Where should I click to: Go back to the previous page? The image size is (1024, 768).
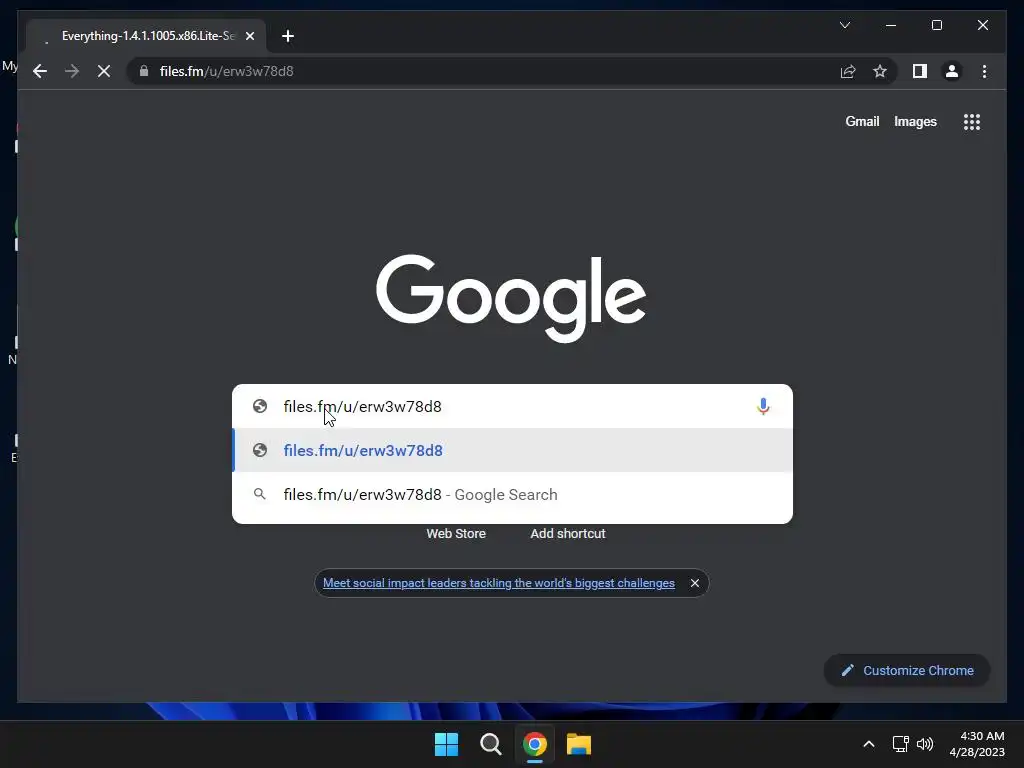coord(40,71)
